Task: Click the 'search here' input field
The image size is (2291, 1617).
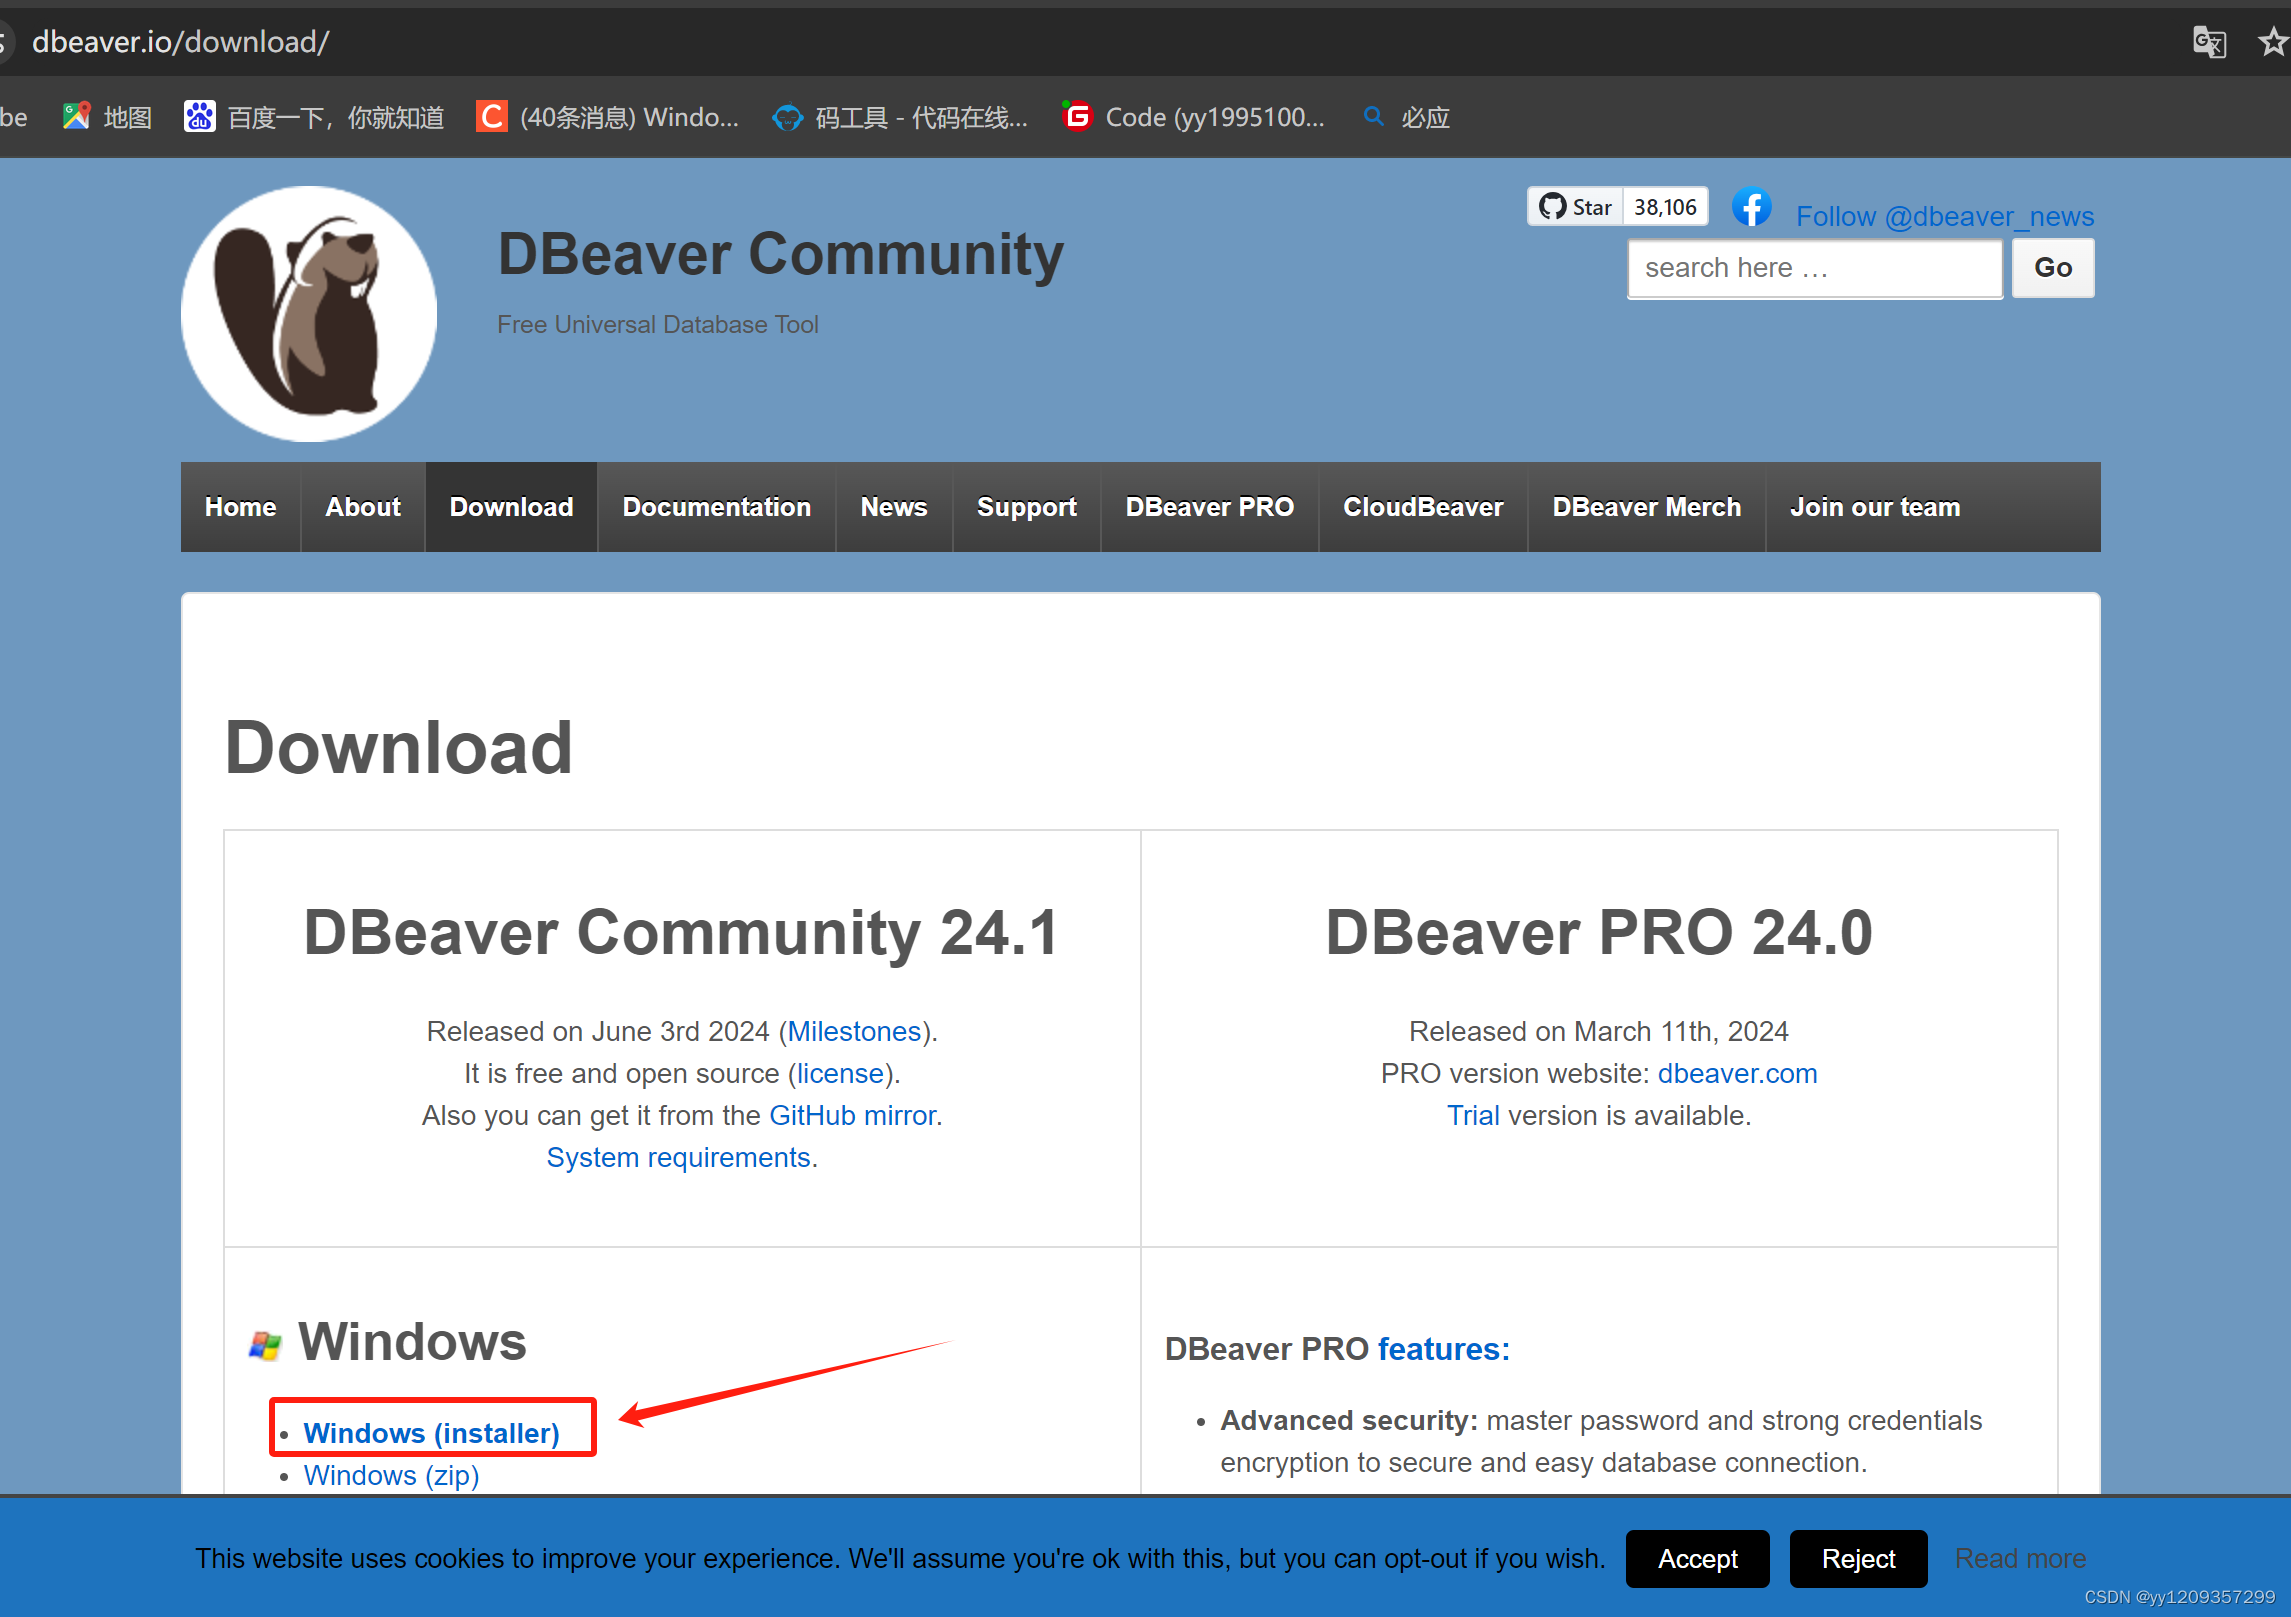Action: (1814, 268)
